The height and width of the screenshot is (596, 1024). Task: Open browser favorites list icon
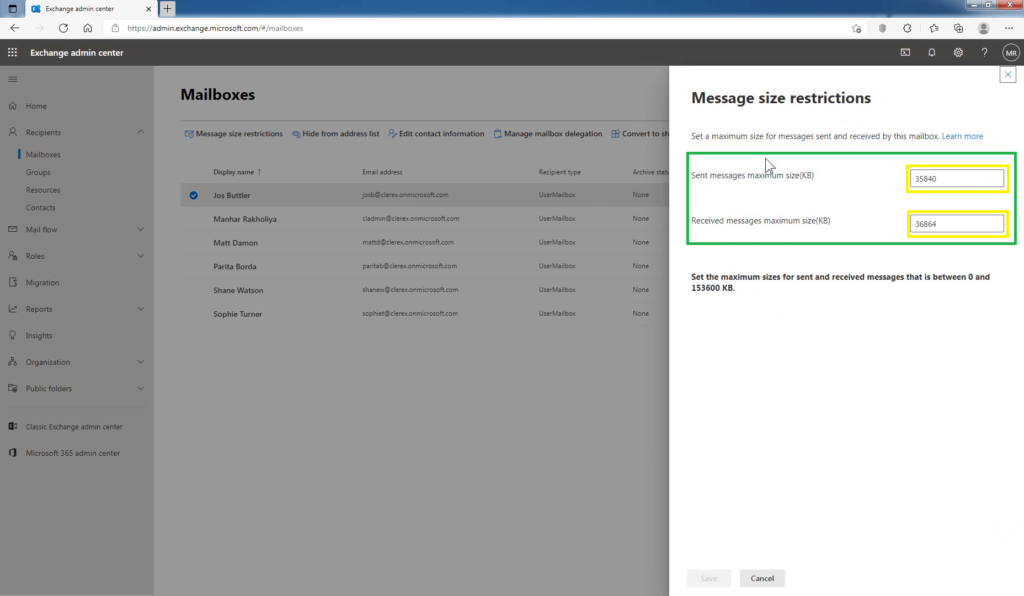pos(934,28)
